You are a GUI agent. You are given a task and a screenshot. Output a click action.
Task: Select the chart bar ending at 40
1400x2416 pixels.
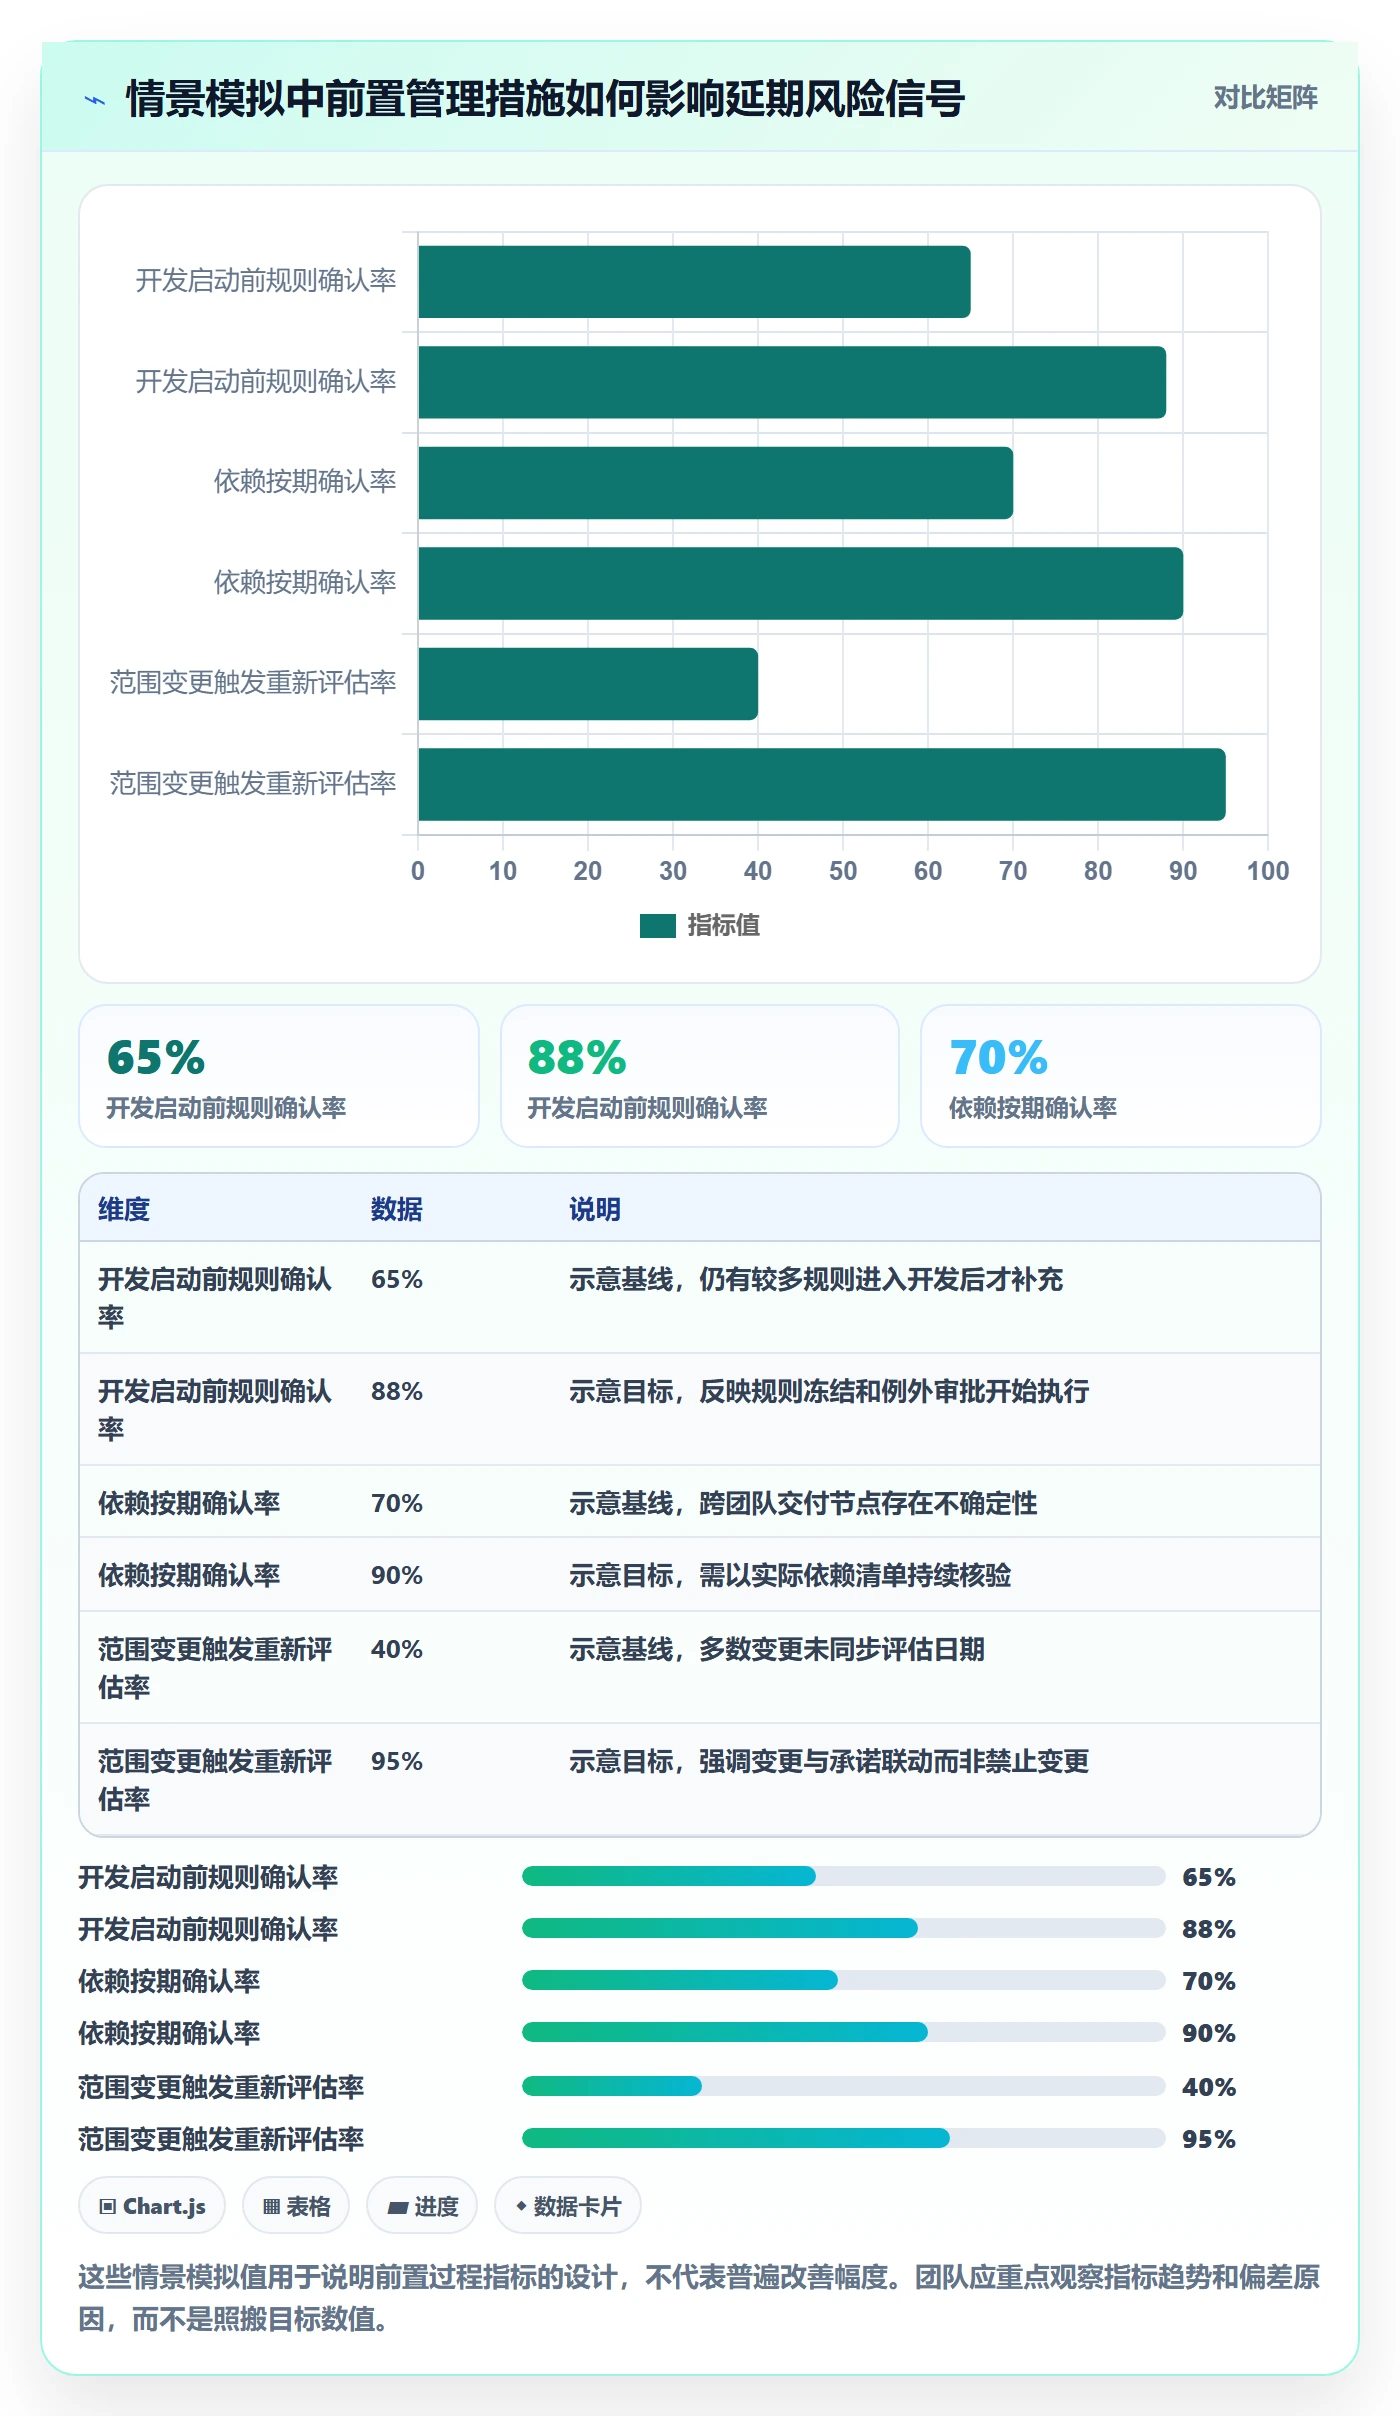click(588, 684)
